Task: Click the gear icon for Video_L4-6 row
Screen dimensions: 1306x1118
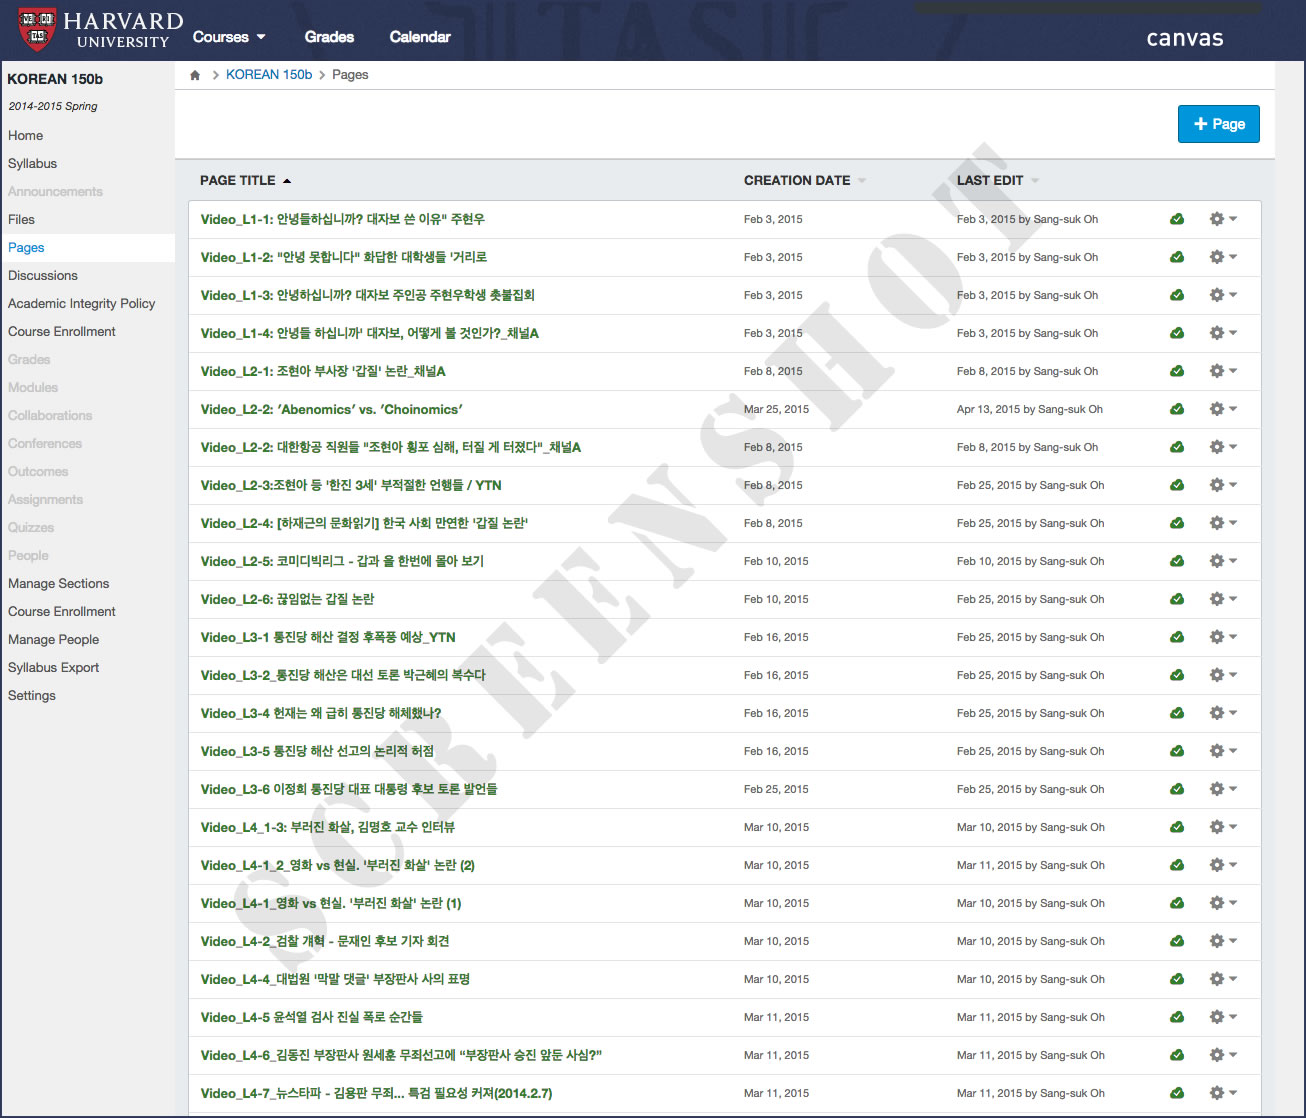Action: pyautogui.click(x=1223, y=1055)
